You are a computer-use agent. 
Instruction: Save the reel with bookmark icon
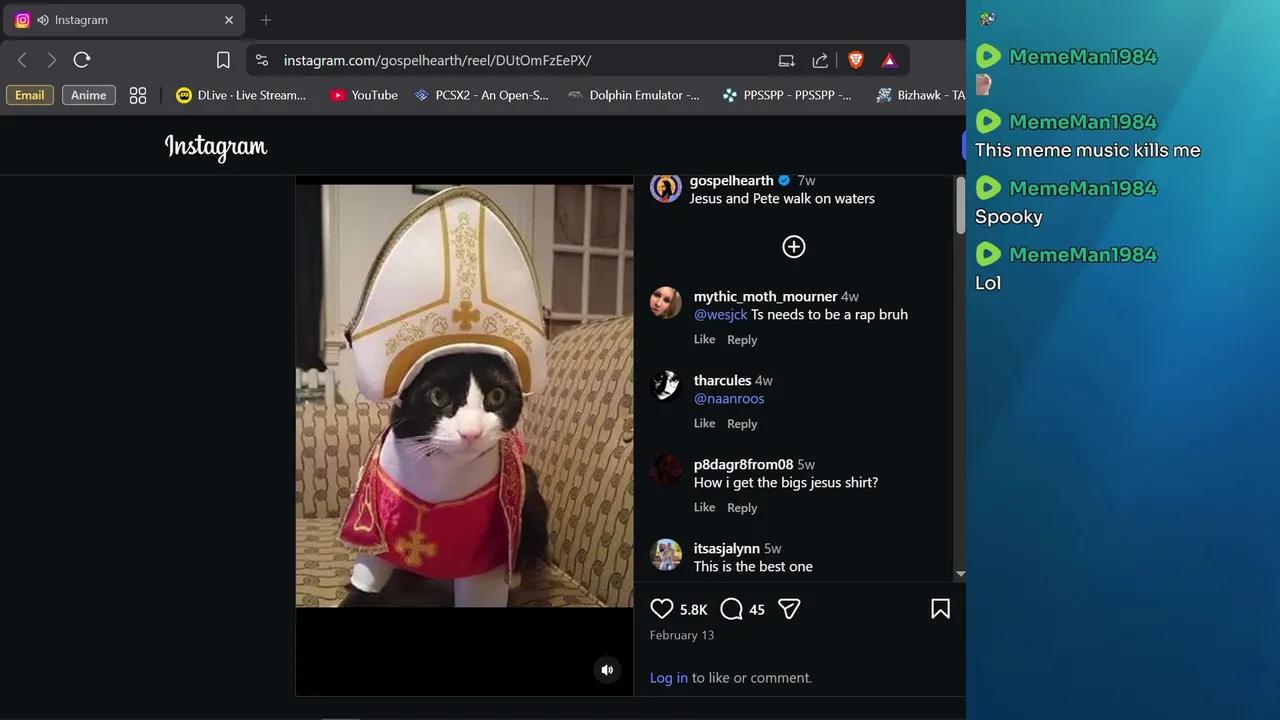940,609
